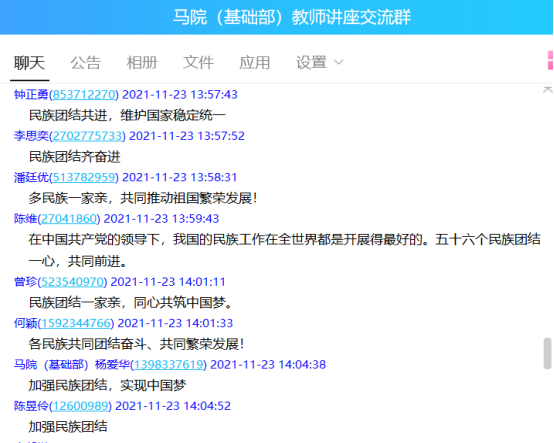
Task: Open QQ number link 1592344766
Action: [x=76, y=323]
